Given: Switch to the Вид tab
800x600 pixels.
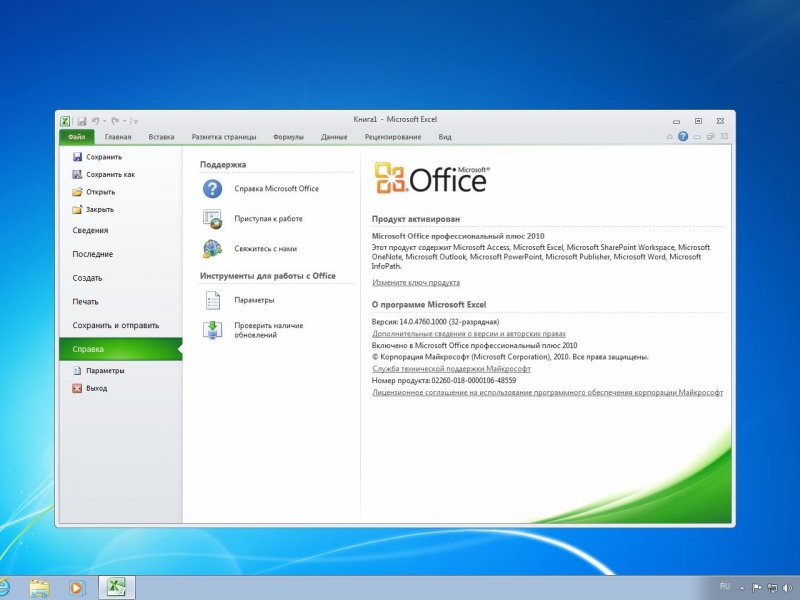Looking at the screenshot, I should 445,137.
